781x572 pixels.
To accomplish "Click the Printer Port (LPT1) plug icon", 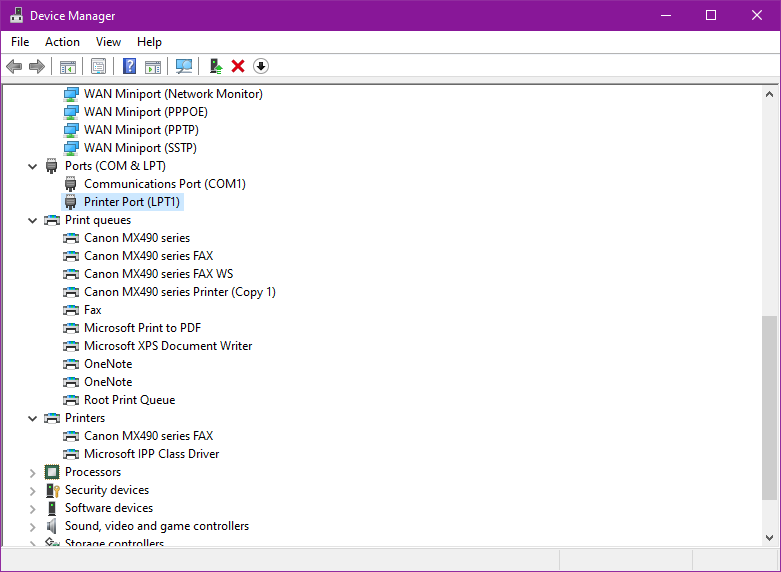I will [71, 202].
